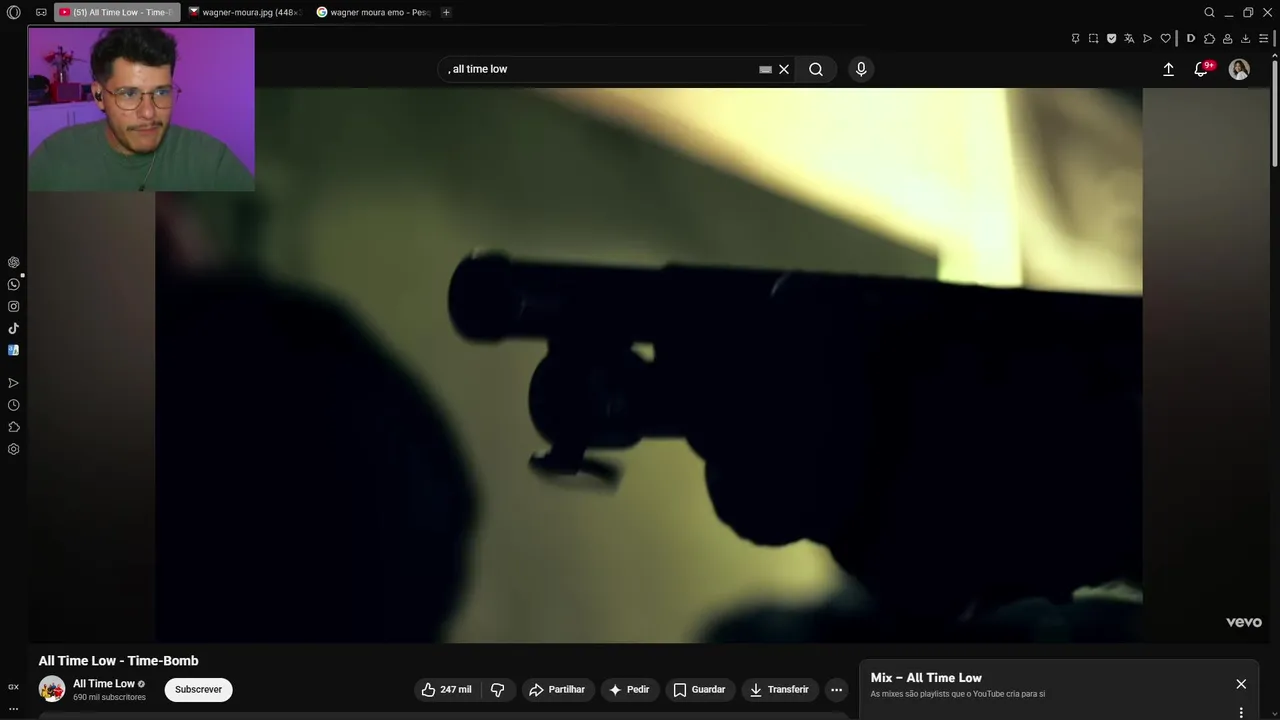The width and height of the screenshot is (1280, 720).
Task: Open the blue translator sidebar app
Action: coord(14,350)
